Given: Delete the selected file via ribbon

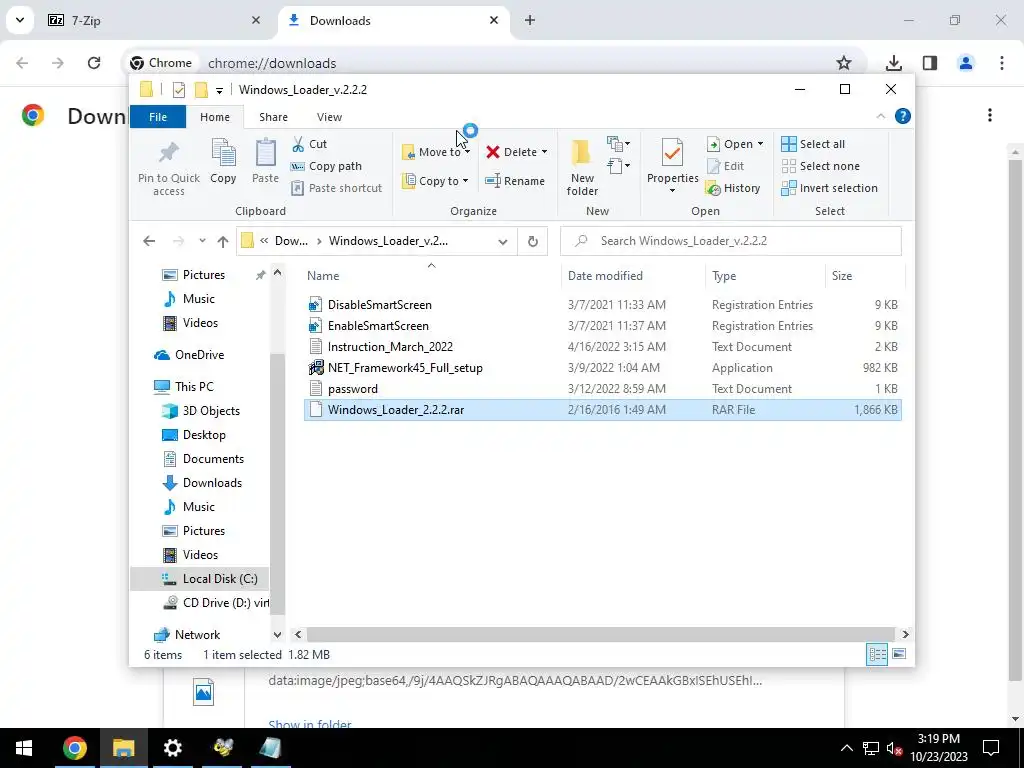Looking at the screenshot, I should point(511,152).
